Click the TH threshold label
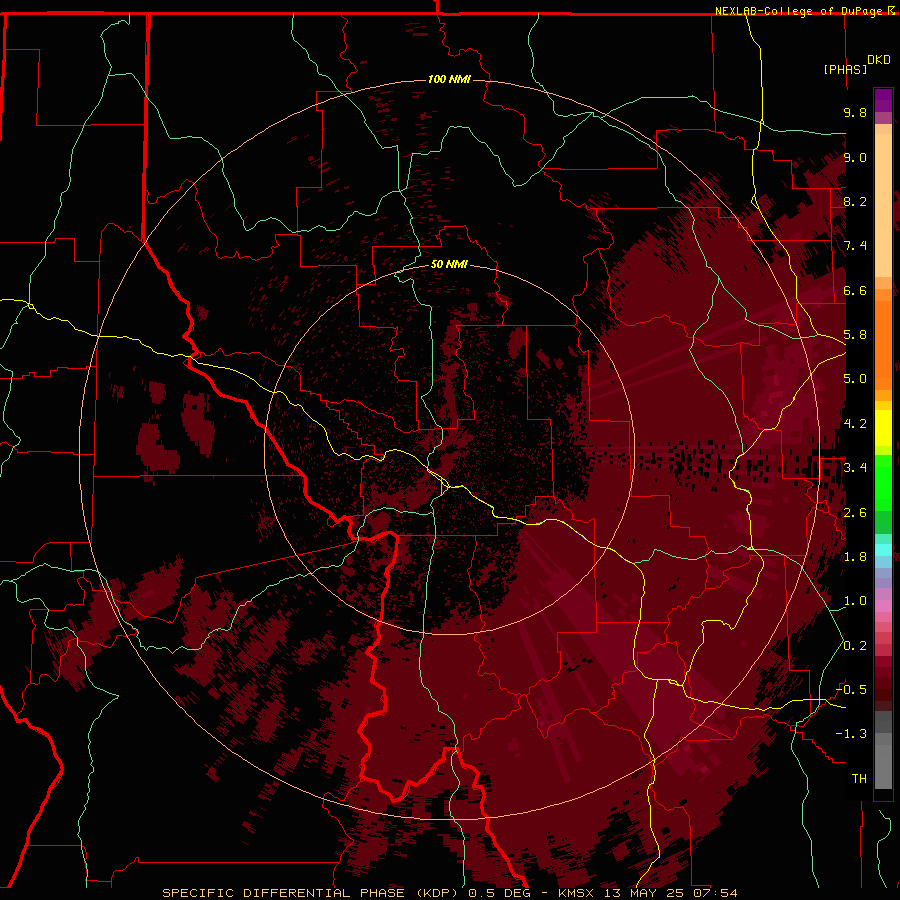Image resolution: width=900 pixels, height=900 pixels. point(859,779)
